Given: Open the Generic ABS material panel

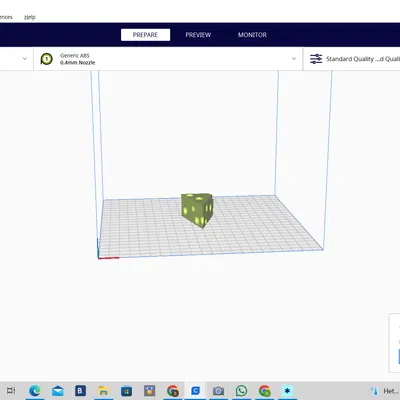Looking at the screenshot, I should [x=168, y=59].
